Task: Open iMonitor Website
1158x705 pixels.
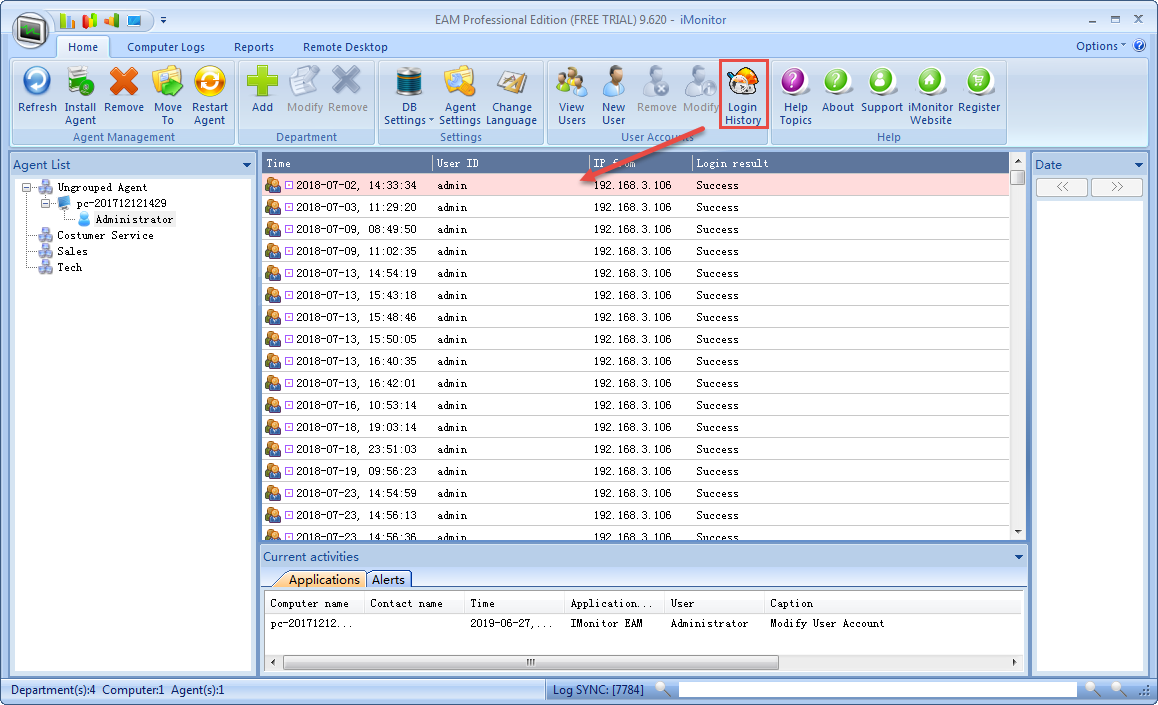Action: pyautogui.click(x=931, y=96)
